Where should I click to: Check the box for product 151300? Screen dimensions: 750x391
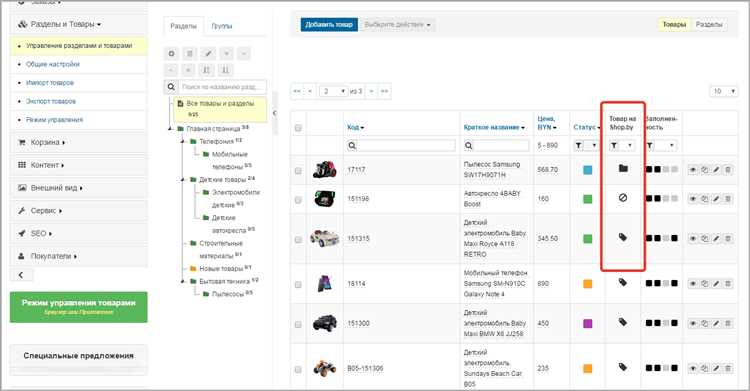pyautogui.click(x=298, y=324)
